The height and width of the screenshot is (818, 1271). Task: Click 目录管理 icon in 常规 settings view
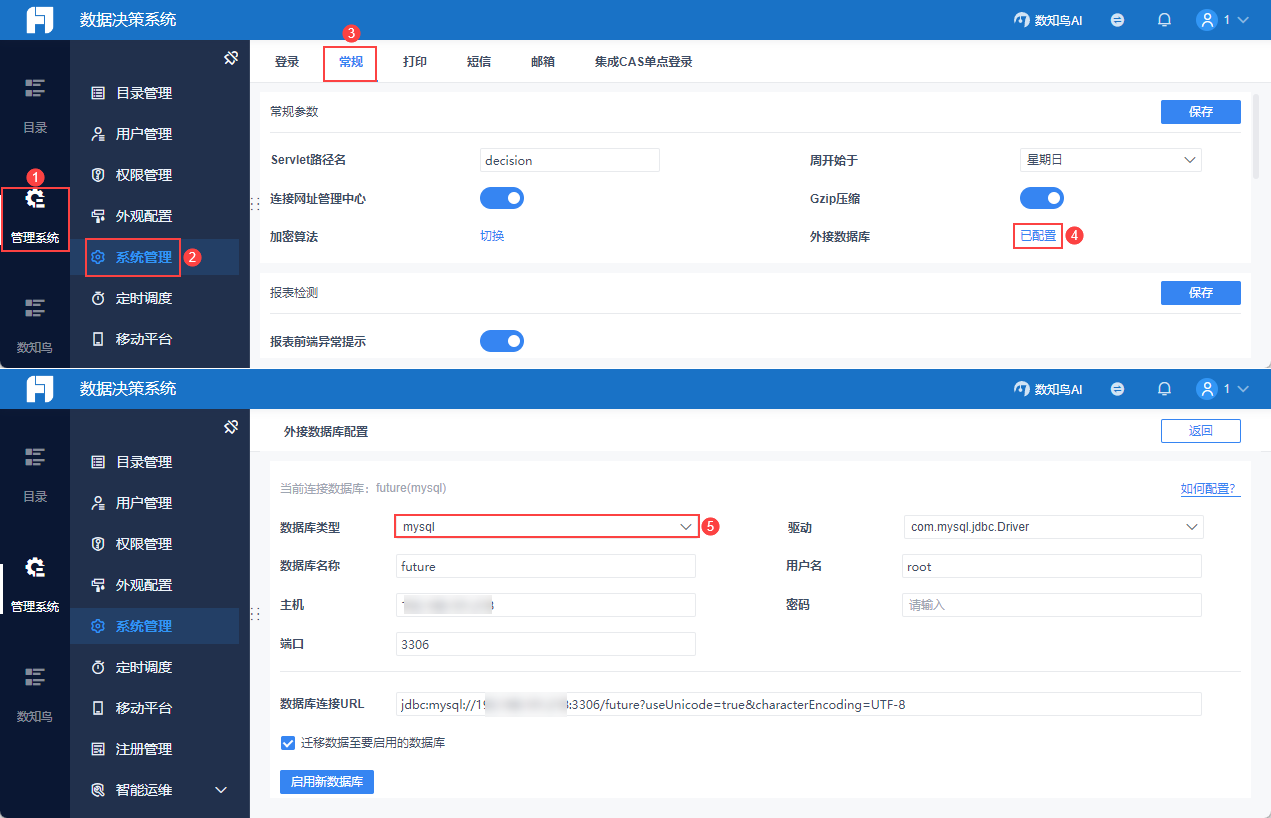tap(98, 93)
